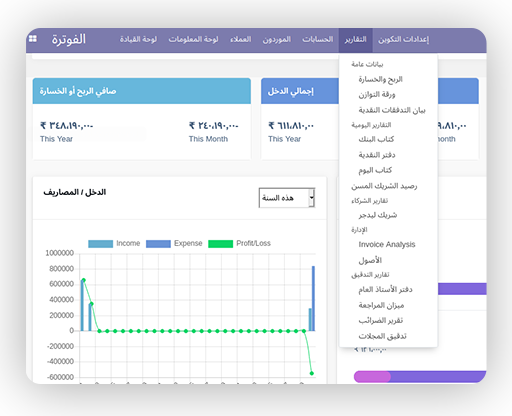Open the الموردون menu
This screenshot has width=512, height=416.
pyautogui.click(x=277, y=40)
